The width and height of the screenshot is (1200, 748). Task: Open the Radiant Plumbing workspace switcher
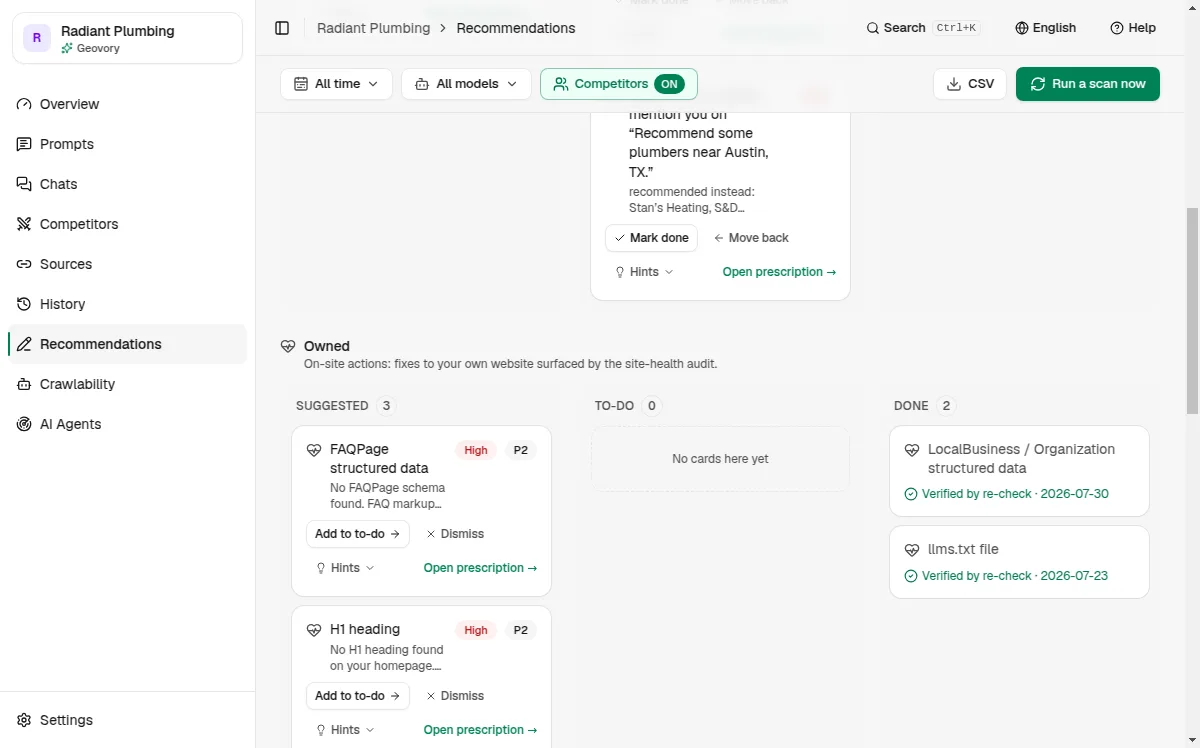[127, 39]
